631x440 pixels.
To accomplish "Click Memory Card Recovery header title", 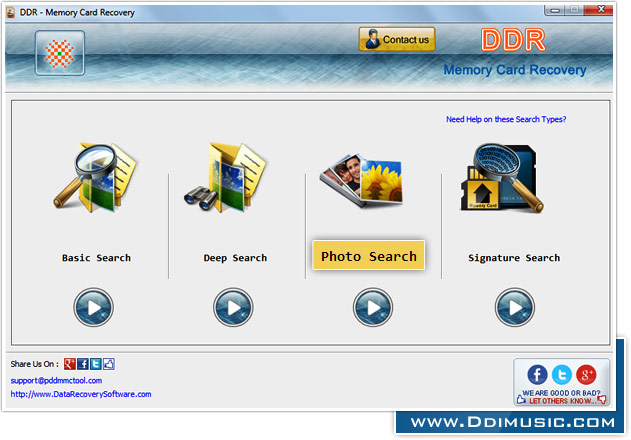I will (x=515, y=70).
